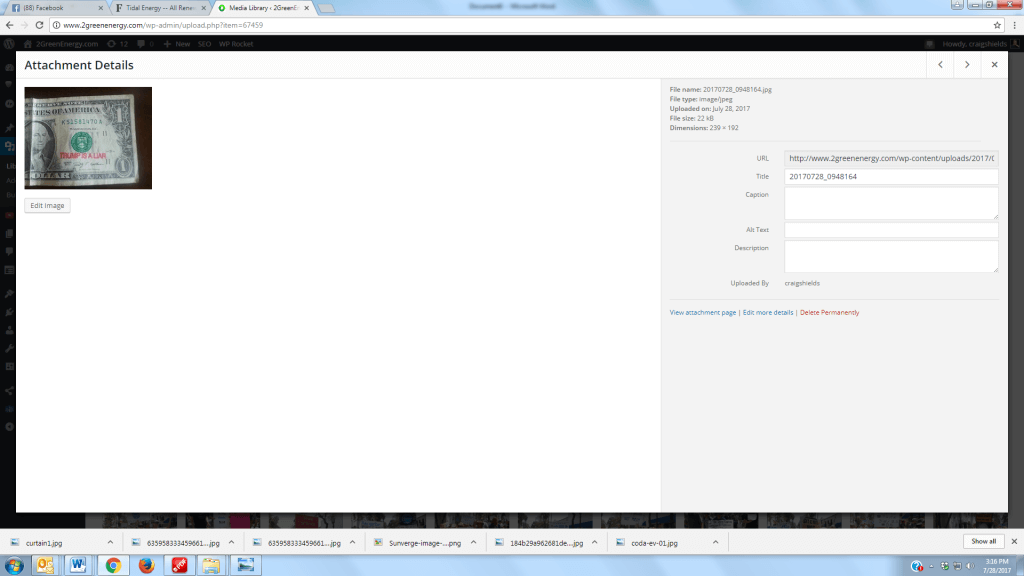Click into the Alt Text field
Viewport: 1024px width, 576px height.
(x=891, y=230)
